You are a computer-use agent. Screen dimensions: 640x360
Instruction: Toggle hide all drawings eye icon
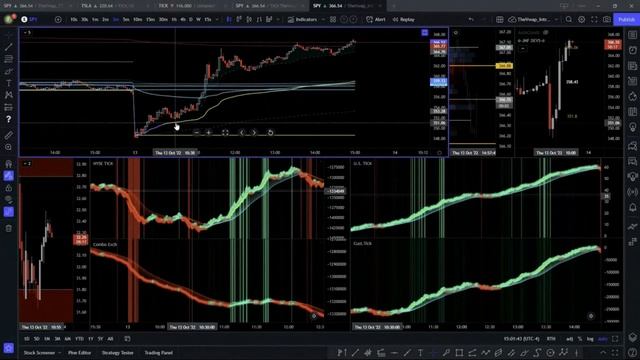click(x=9, y=200)
